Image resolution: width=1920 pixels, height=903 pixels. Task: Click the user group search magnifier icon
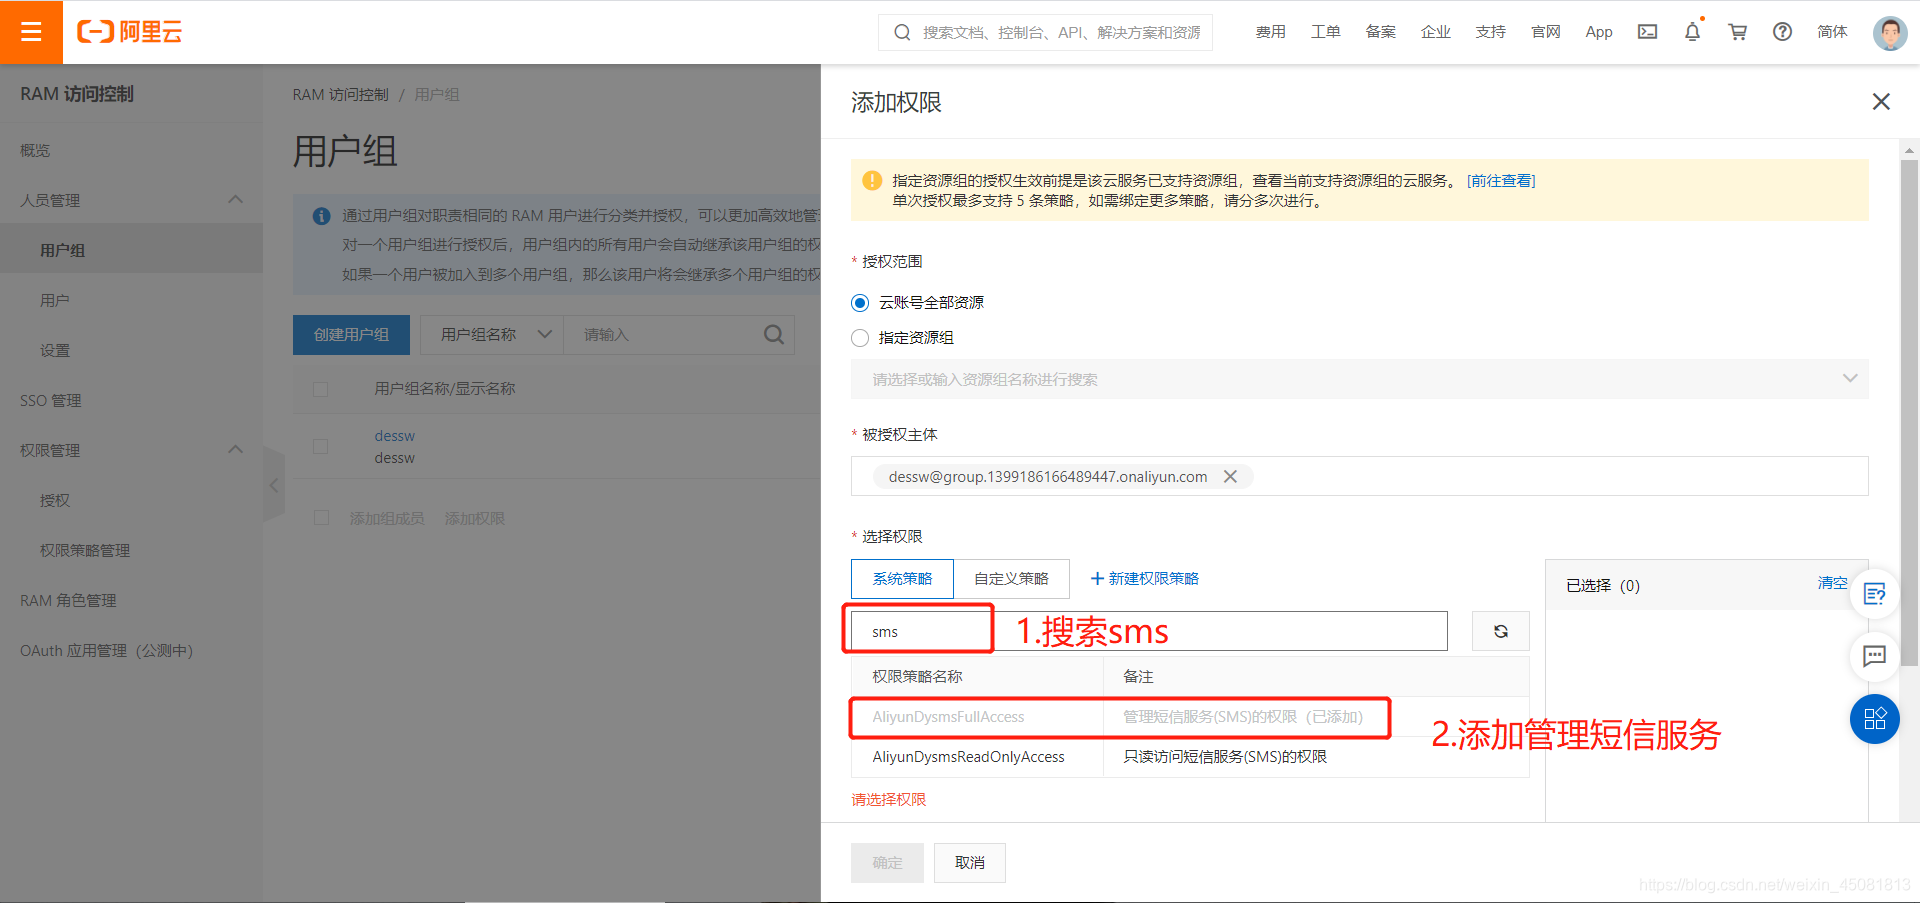[774, 335]
